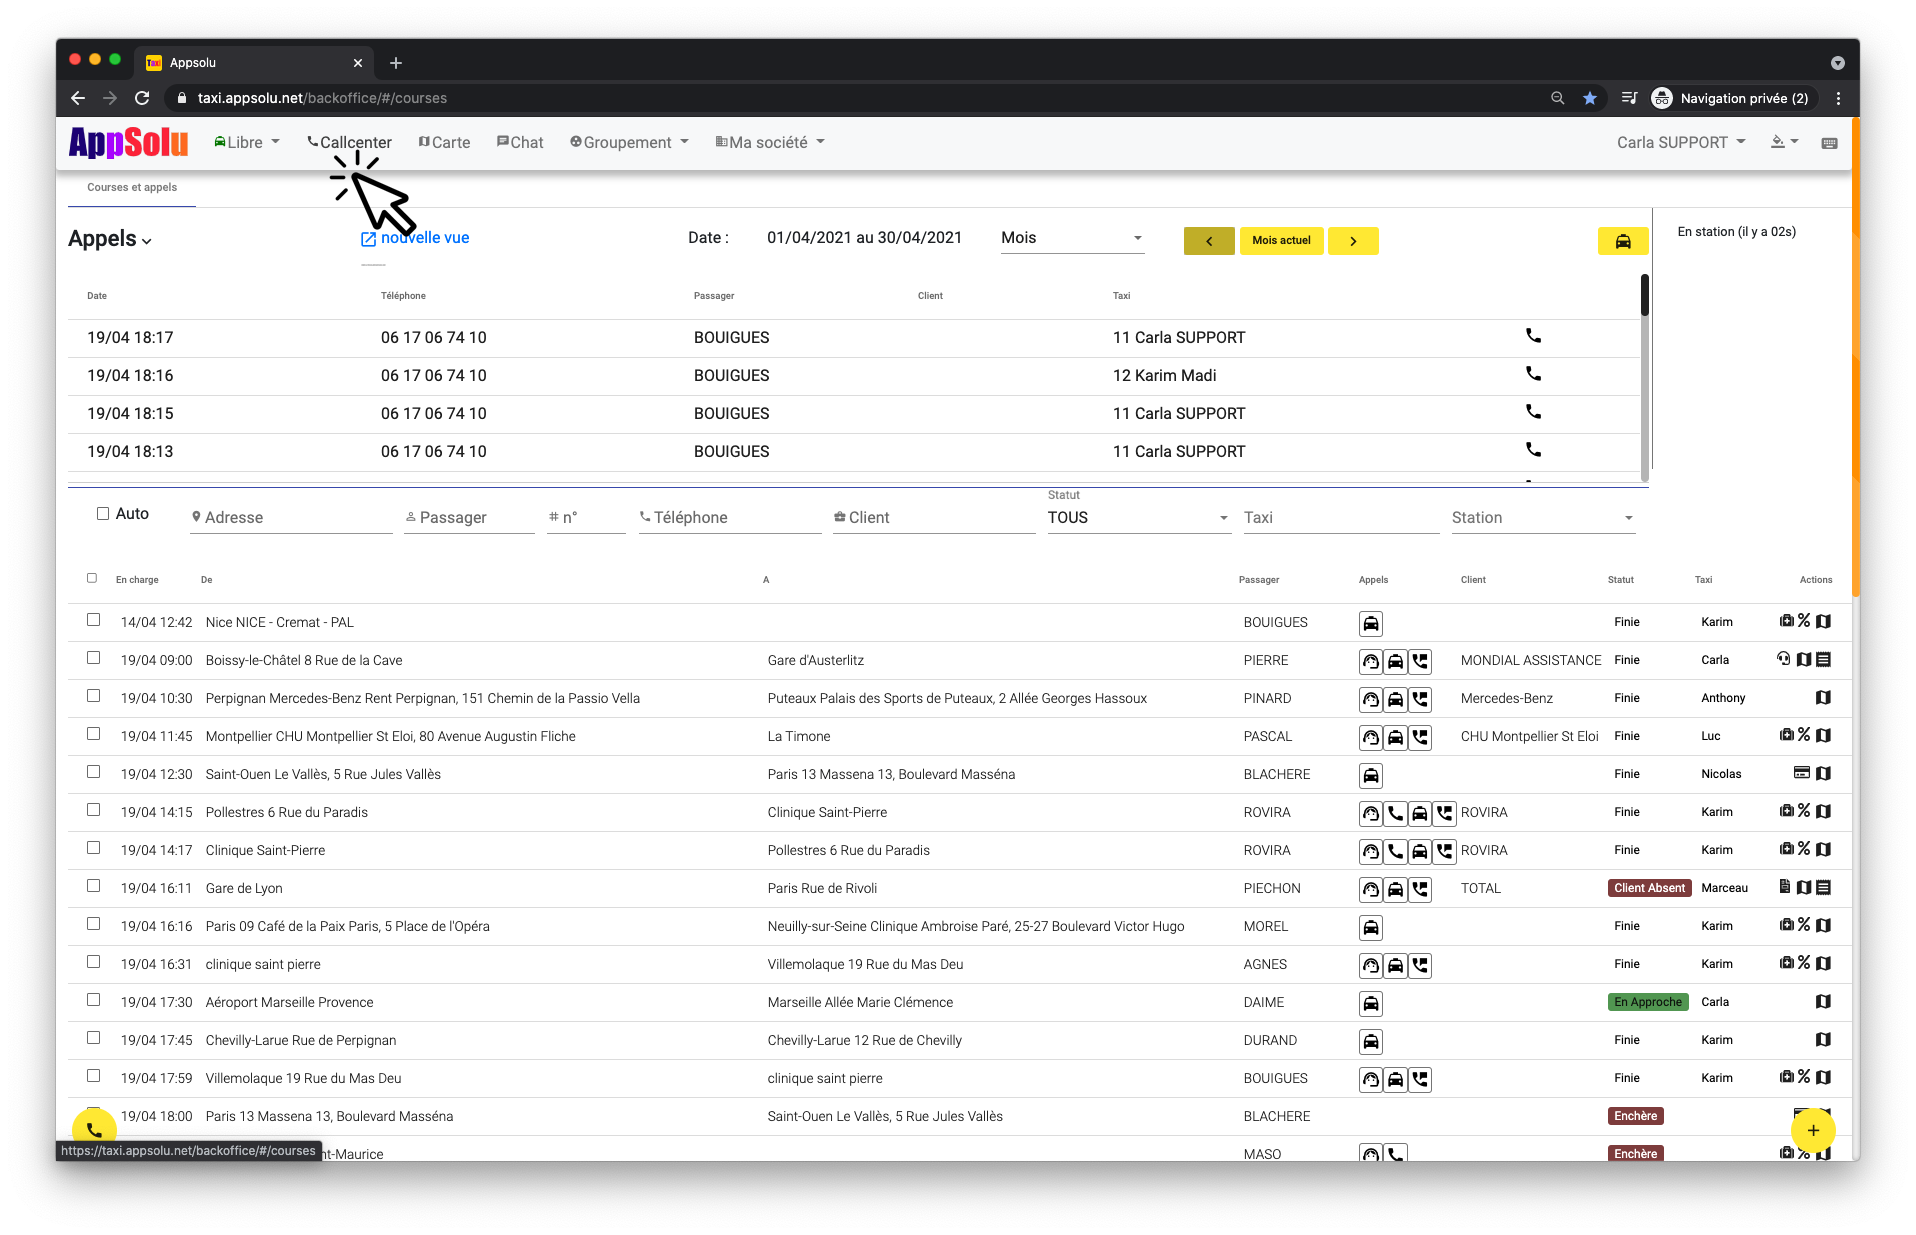The width and height of the screenshot is (1916, 1235).
Task: Click the Téléphone filter field
Action: [730, 518]
